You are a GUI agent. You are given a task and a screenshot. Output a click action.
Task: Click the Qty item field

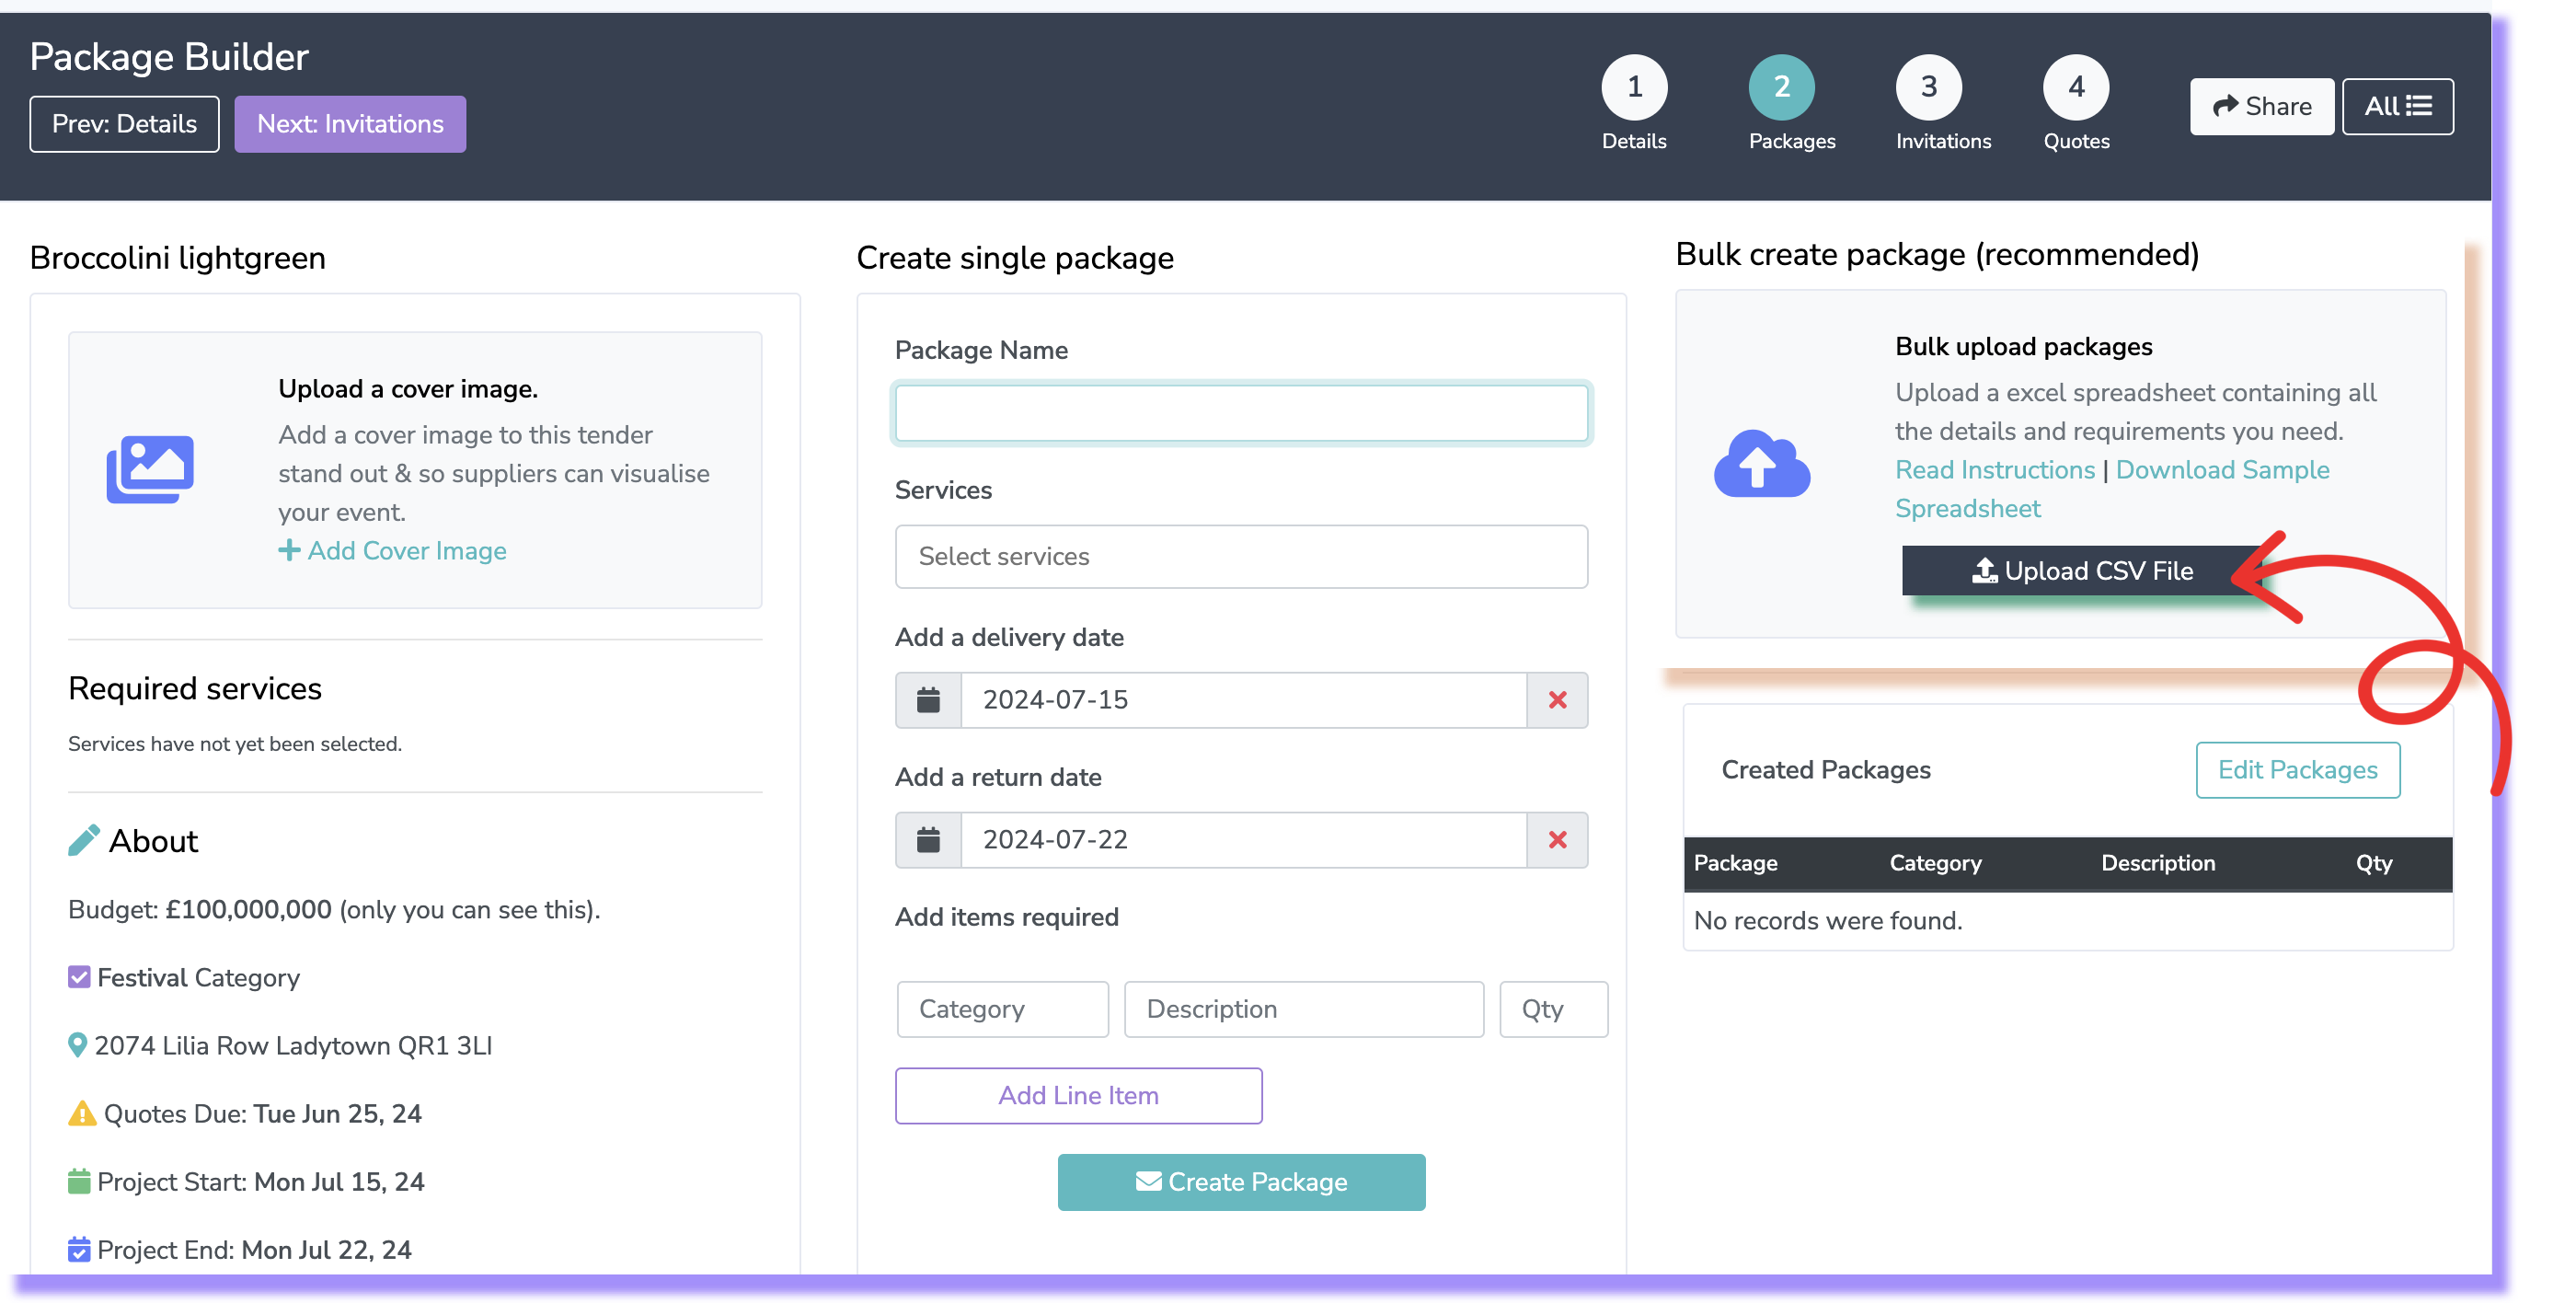(1553, 1009)
